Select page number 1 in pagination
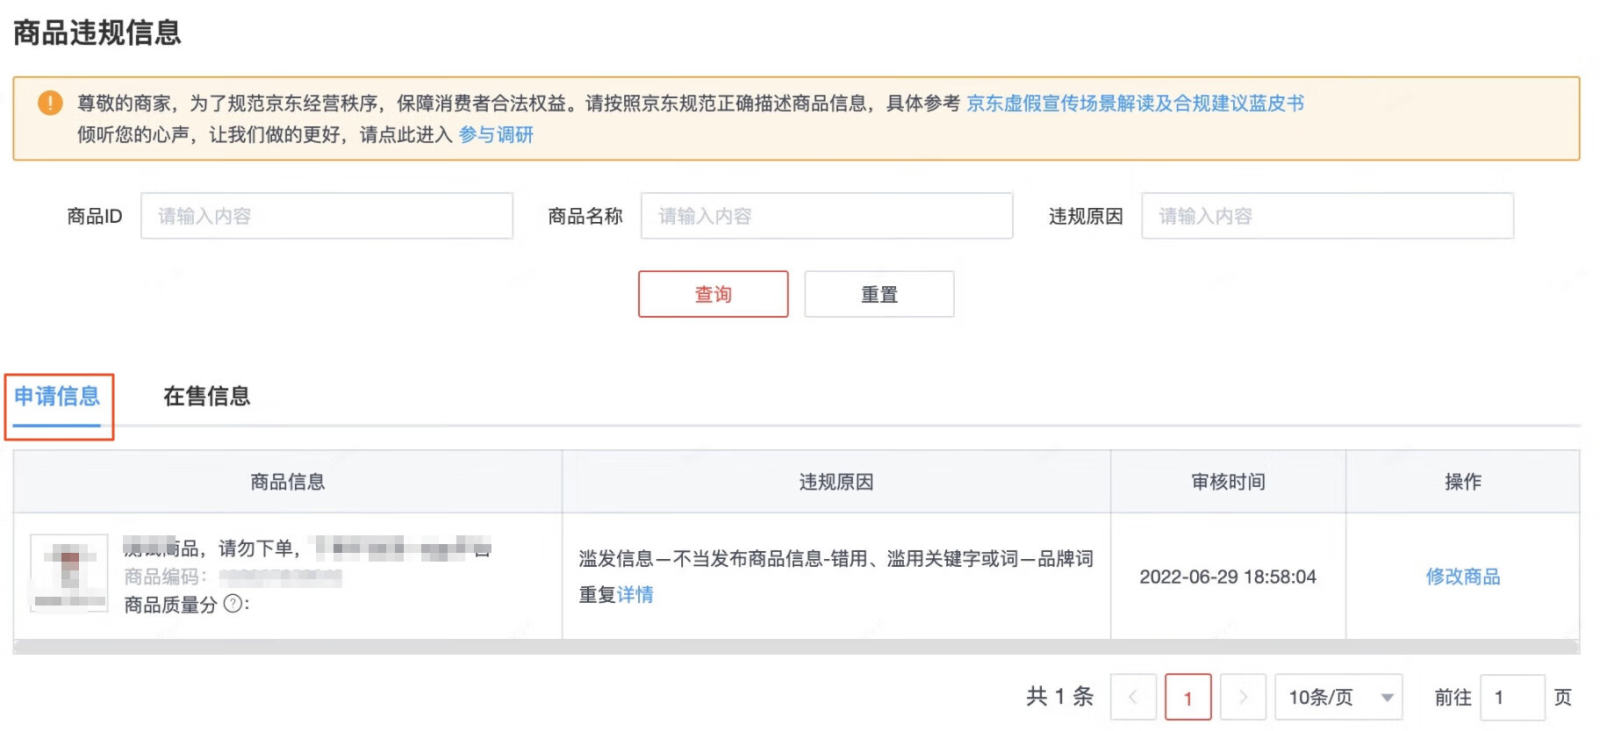 (x=1188, y=697)
